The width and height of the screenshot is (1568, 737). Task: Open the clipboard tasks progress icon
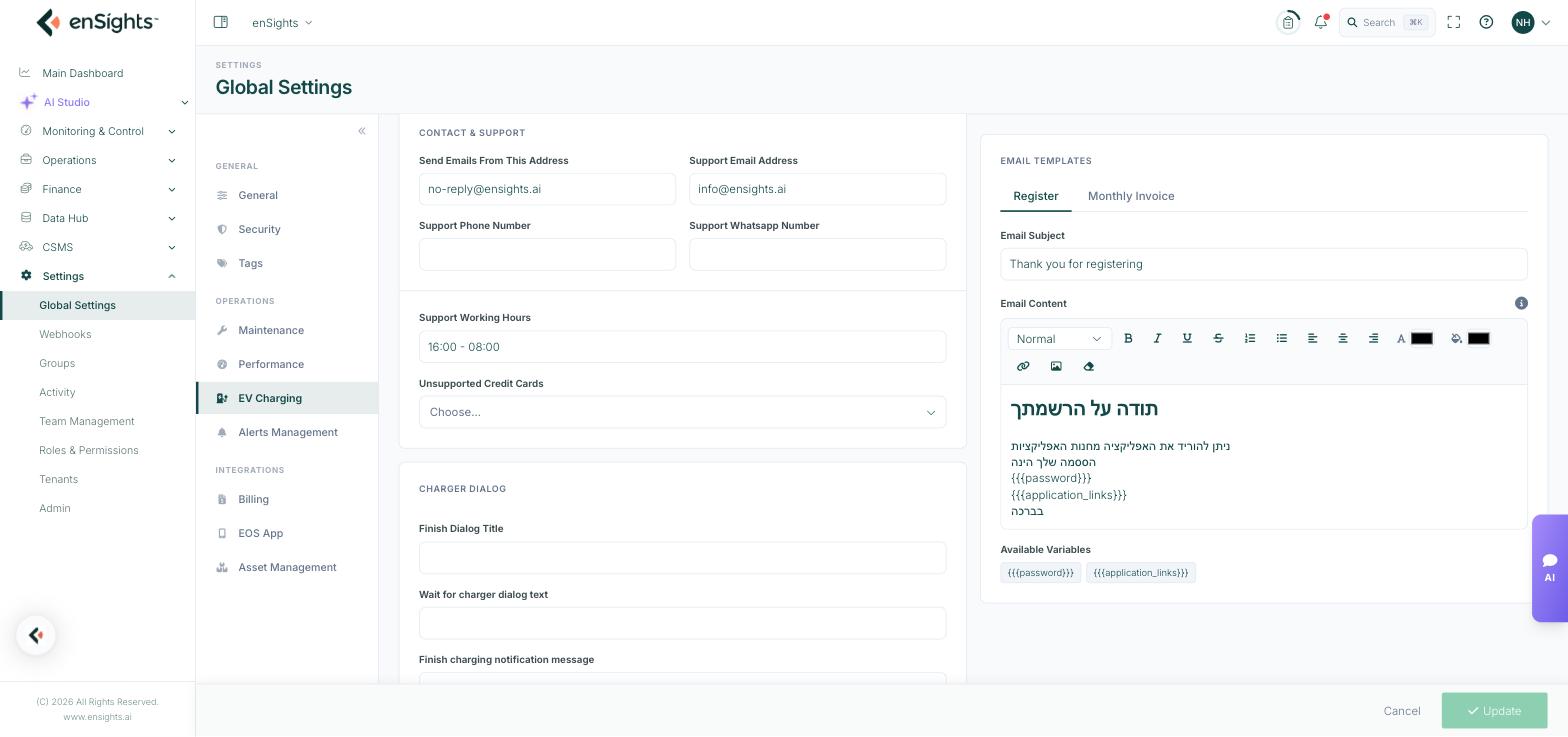(x=1288, y=22)
